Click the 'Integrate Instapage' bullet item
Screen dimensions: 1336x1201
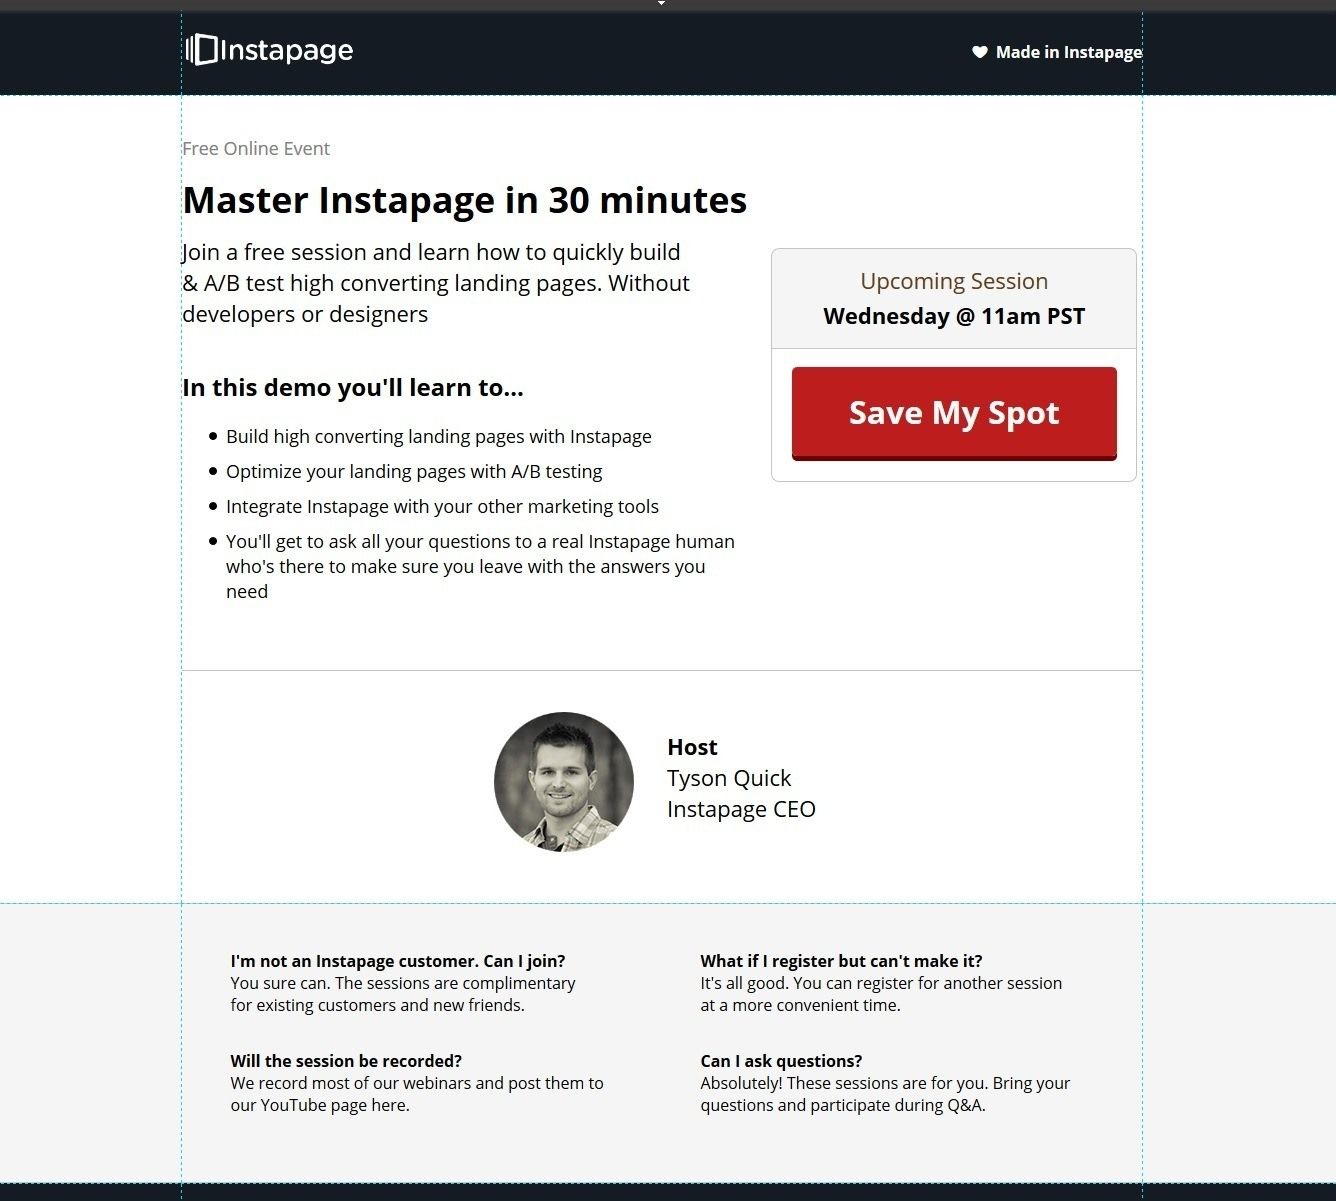pyautogui.click(x=442, y=507)
